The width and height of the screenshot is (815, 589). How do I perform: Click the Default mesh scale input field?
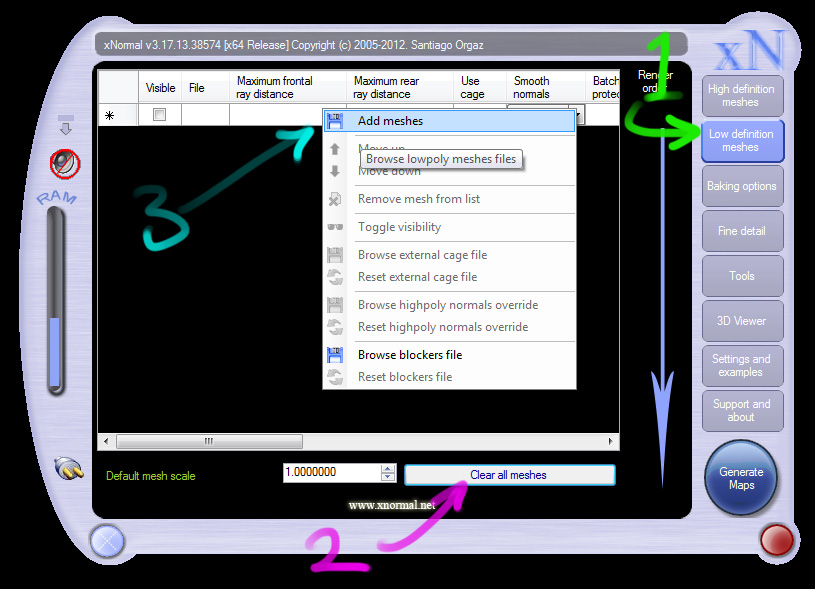point(332,473)
